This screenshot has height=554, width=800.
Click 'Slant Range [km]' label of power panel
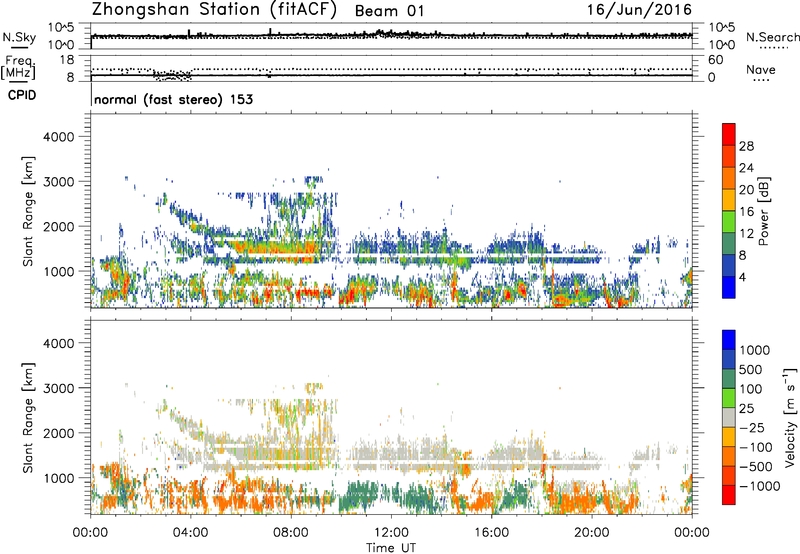tap(28, 212)
